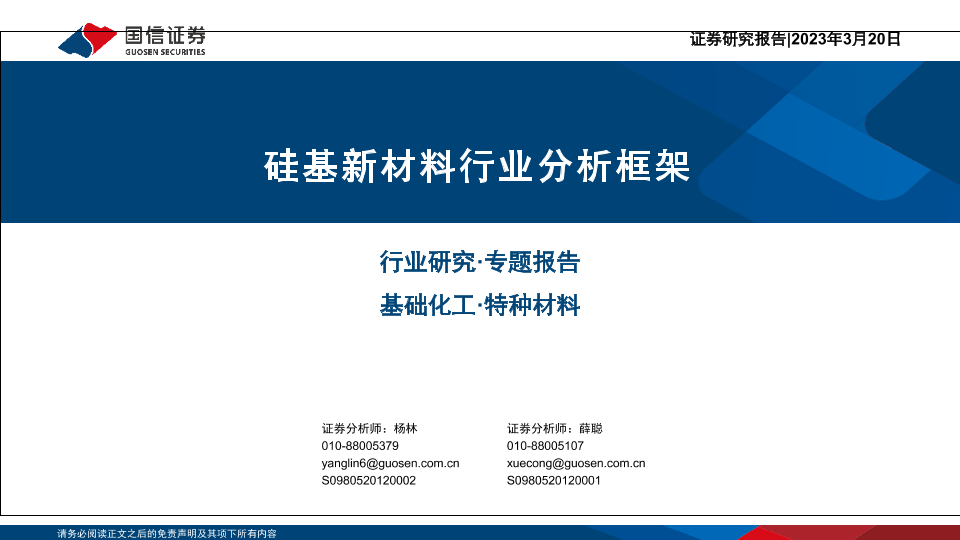
Task: Click phone number 010-88005379
Action: coord(360,446)
